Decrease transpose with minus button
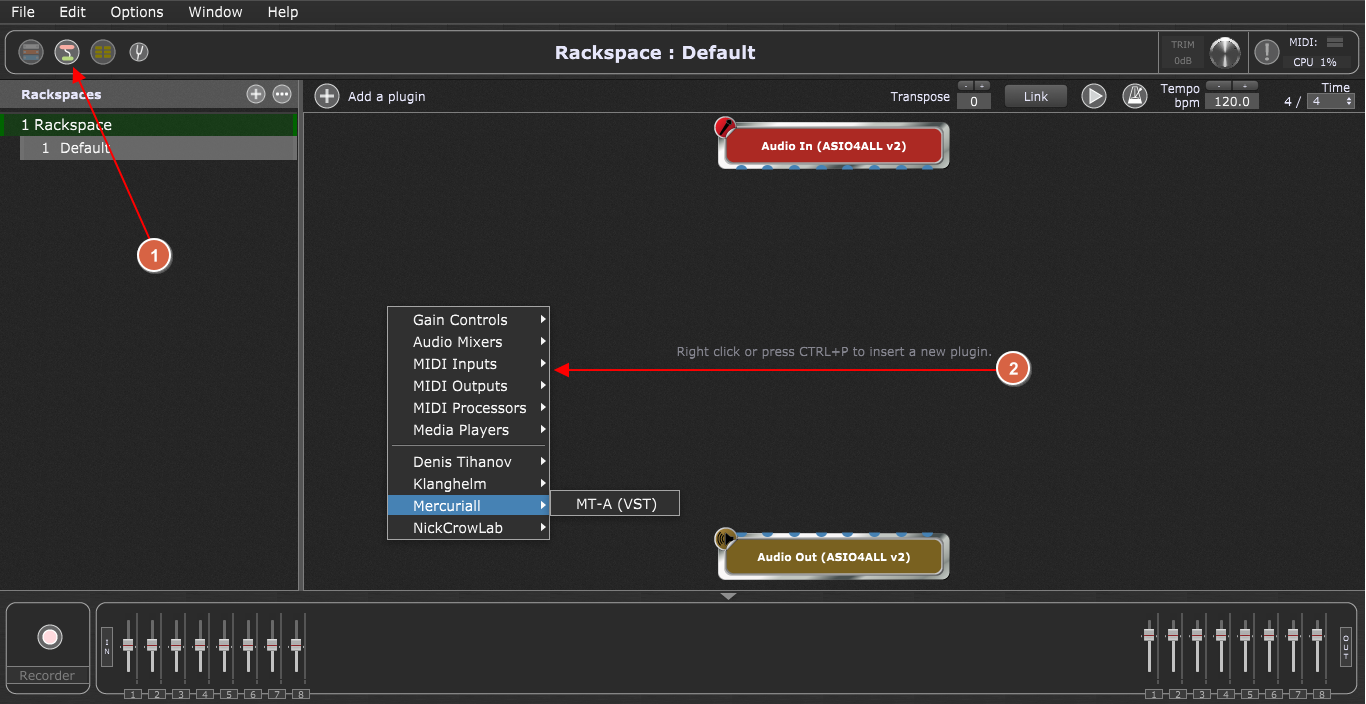The image size is (1366, 704). coord(965,85)
